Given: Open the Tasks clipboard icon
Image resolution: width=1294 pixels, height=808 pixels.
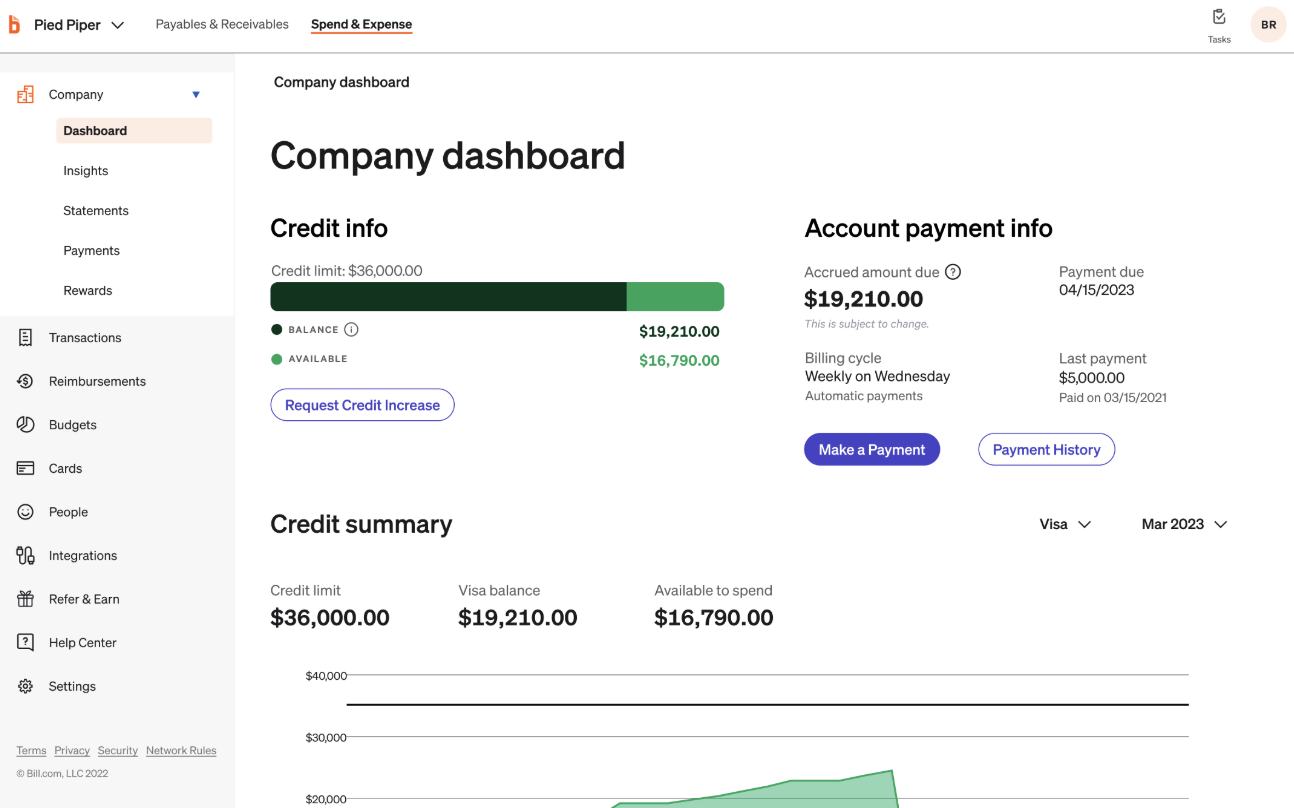Looking at the screenshot, I should point(1219,17).
